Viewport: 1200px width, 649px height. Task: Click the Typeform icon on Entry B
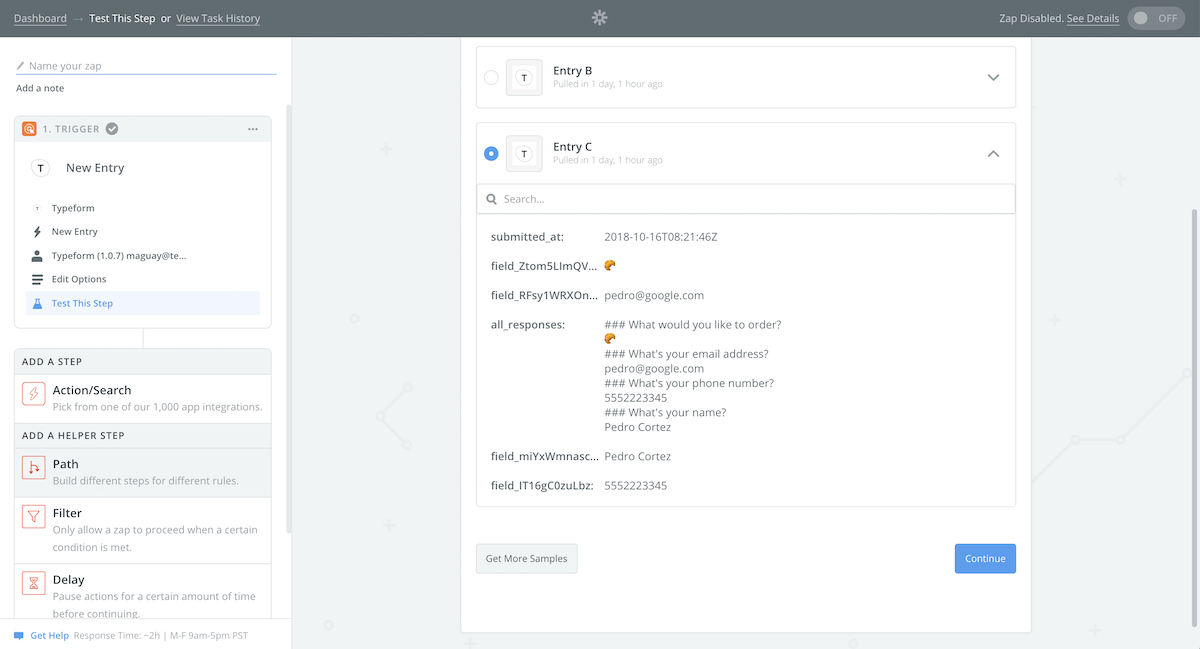coord(524,77)
